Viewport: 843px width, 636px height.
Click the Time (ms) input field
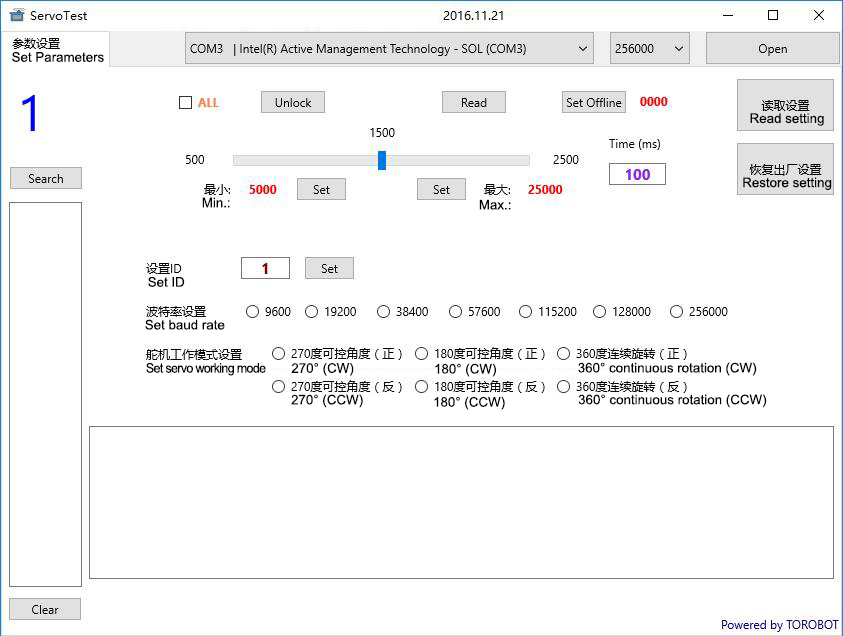(x=637, y=174)
